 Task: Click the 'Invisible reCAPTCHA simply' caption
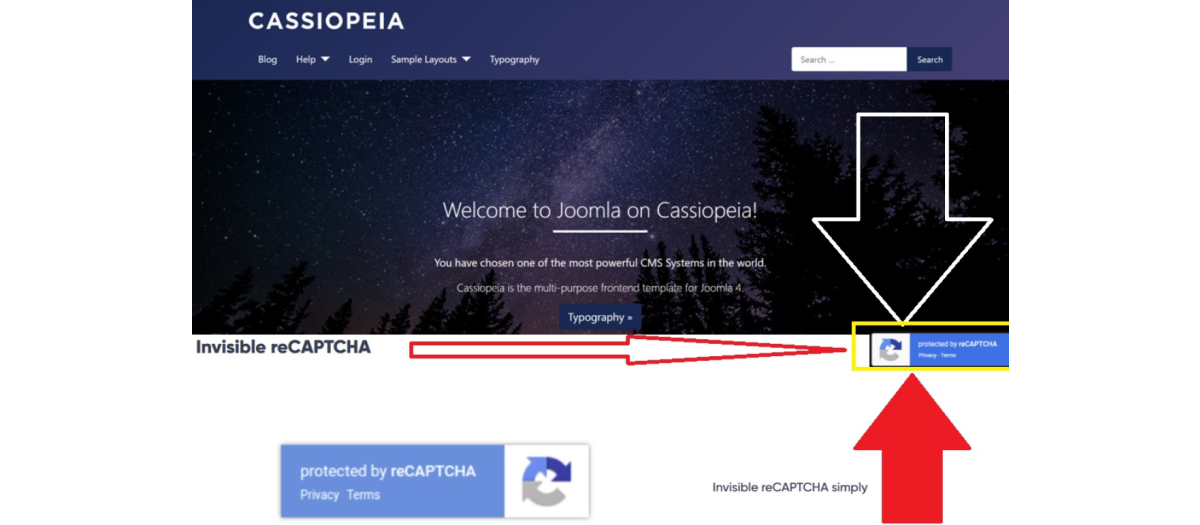[790, 487]
